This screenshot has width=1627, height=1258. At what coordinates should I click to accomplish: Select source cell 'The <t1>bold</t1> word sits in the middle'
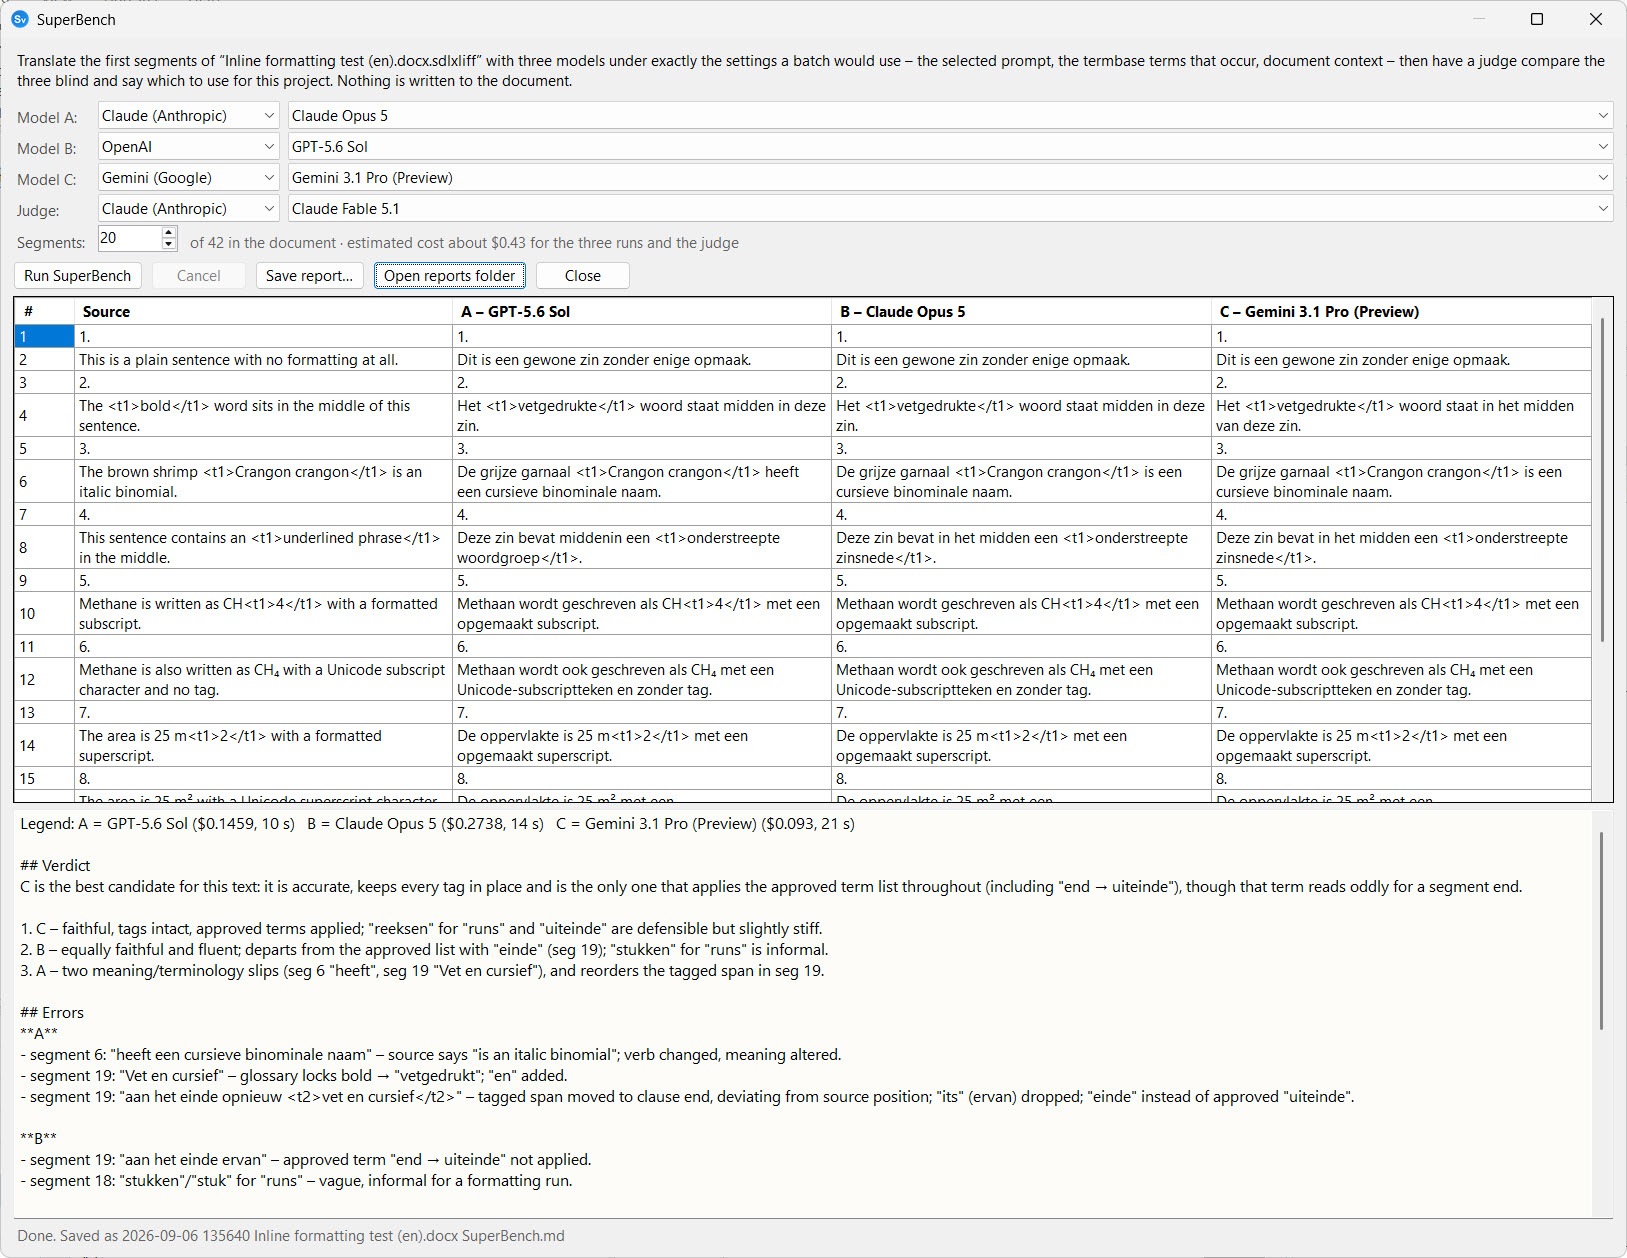pyautogui.click(x=263, y=416)
